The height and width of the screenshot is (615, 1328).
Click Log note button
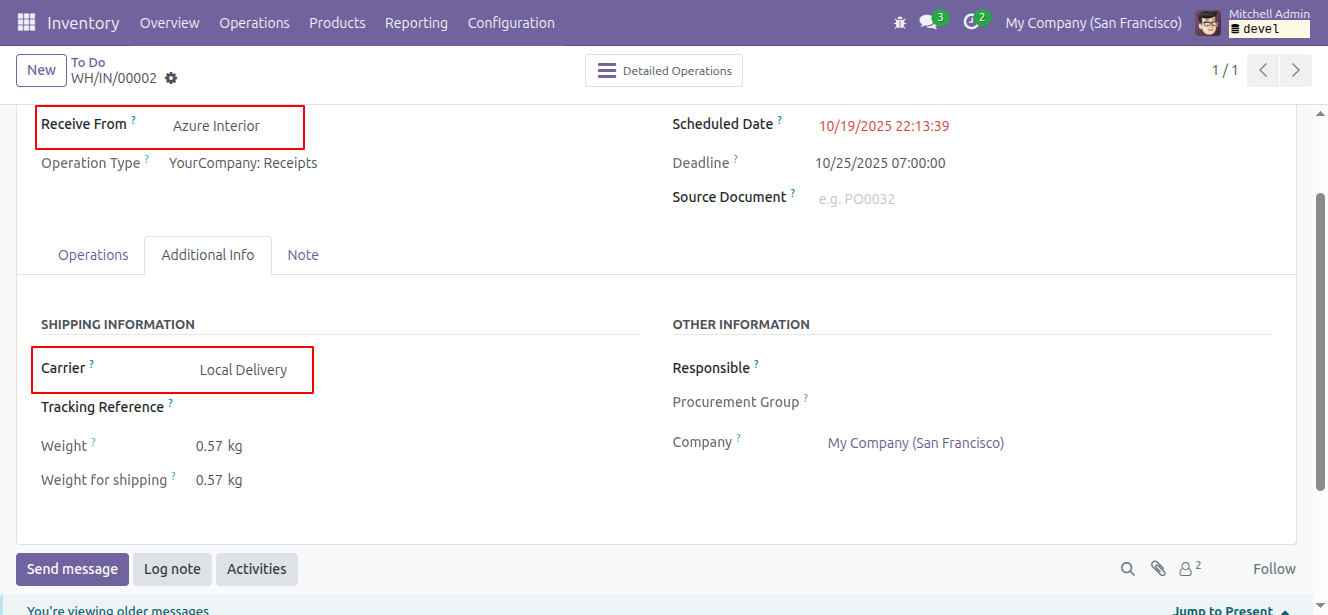pyautogui.click(x=172, y=569)
